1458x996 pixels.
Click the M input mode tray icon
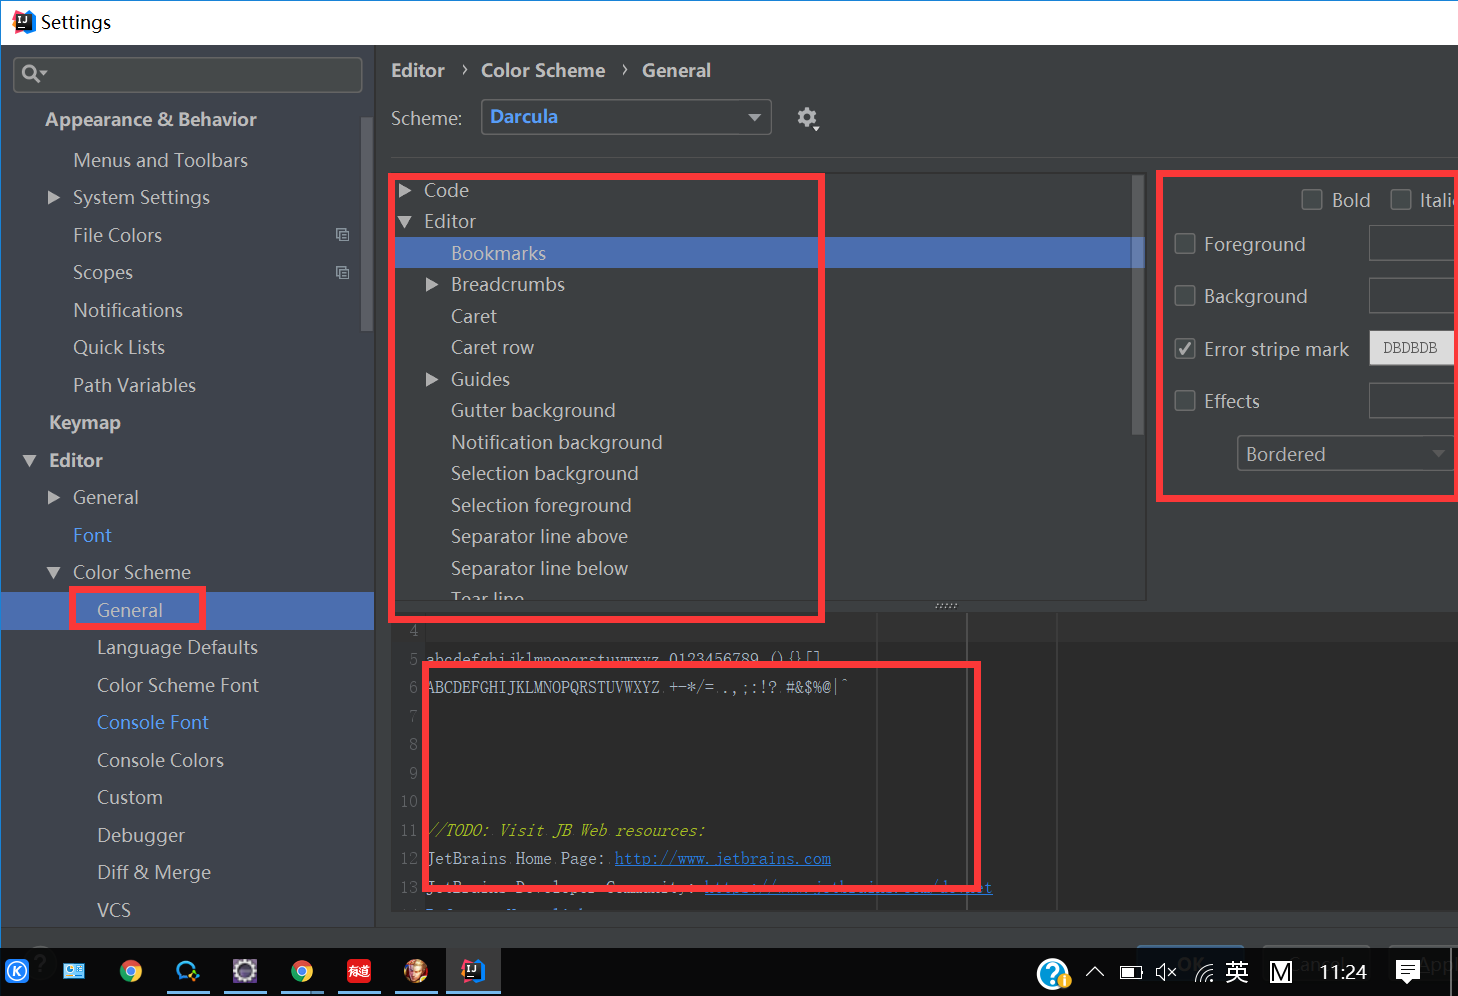[1281, 972]
